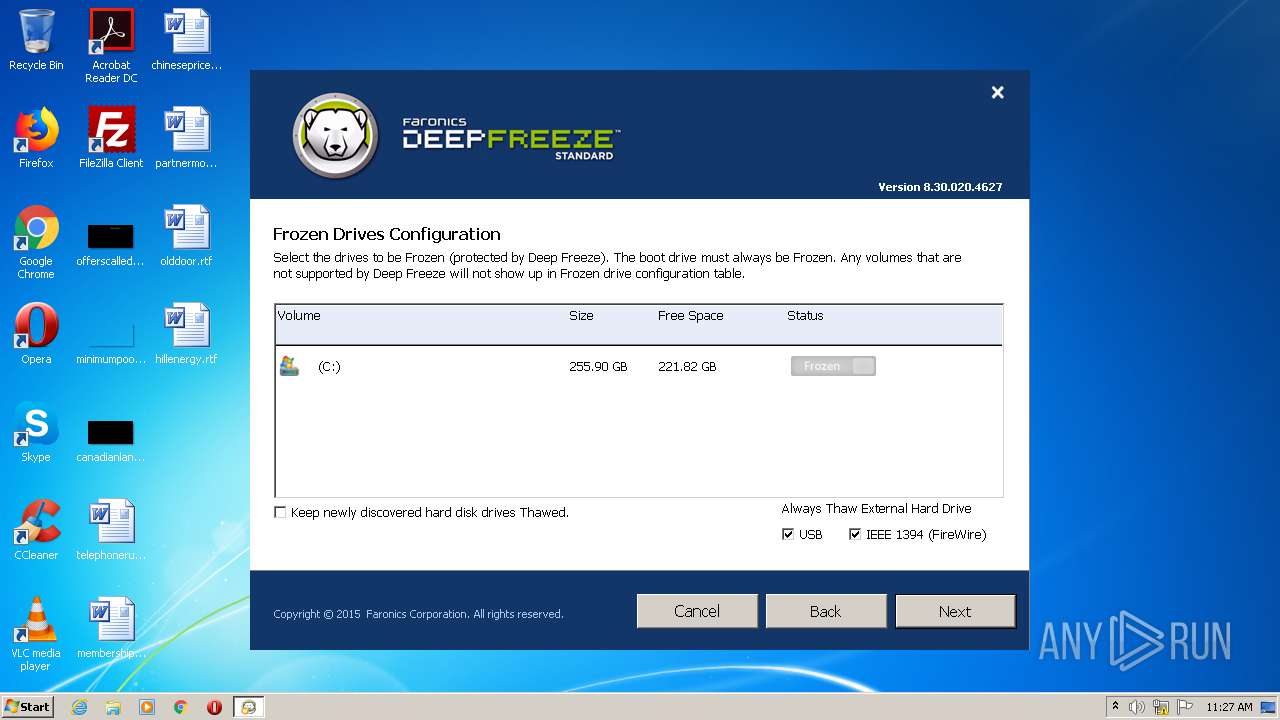
Task: Click the network status tray icon
Action: point(1161,707)
